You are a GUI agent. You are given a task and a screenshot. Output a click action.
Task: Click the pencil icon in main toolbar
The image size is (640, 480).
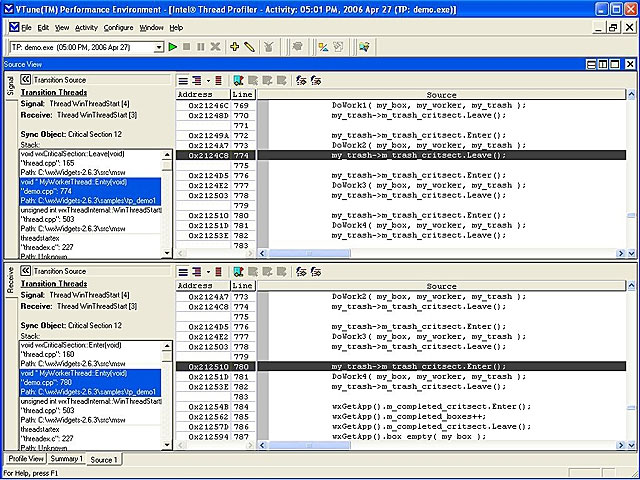[249, 46]
